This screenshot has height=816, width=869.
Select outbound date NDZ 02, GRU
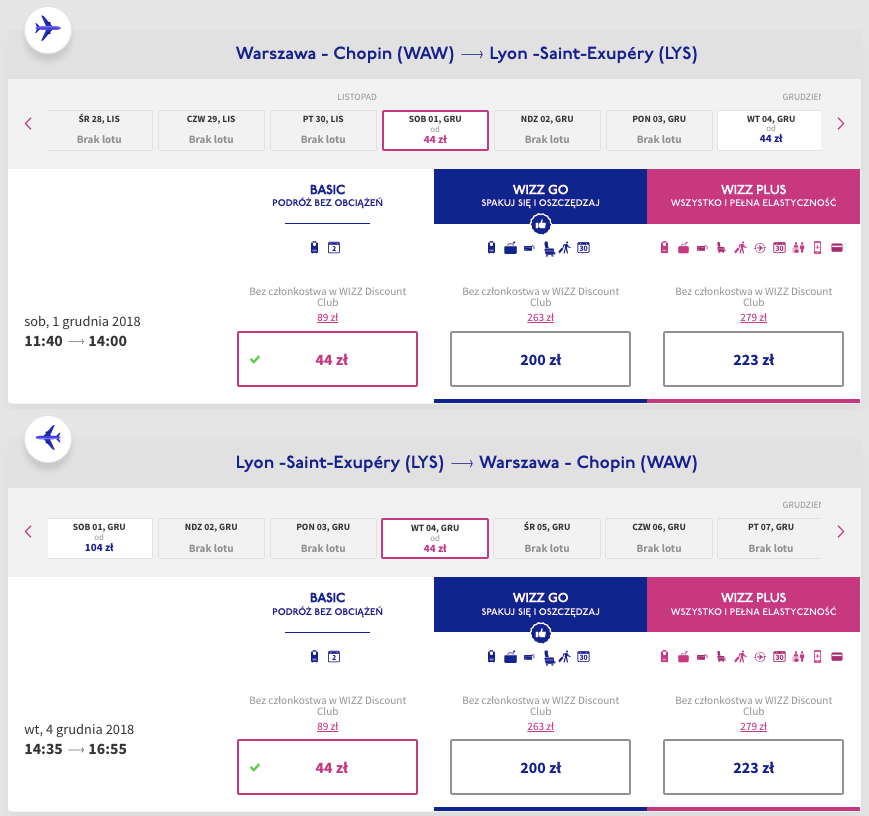pyautogui.click(x=547, y=130)
